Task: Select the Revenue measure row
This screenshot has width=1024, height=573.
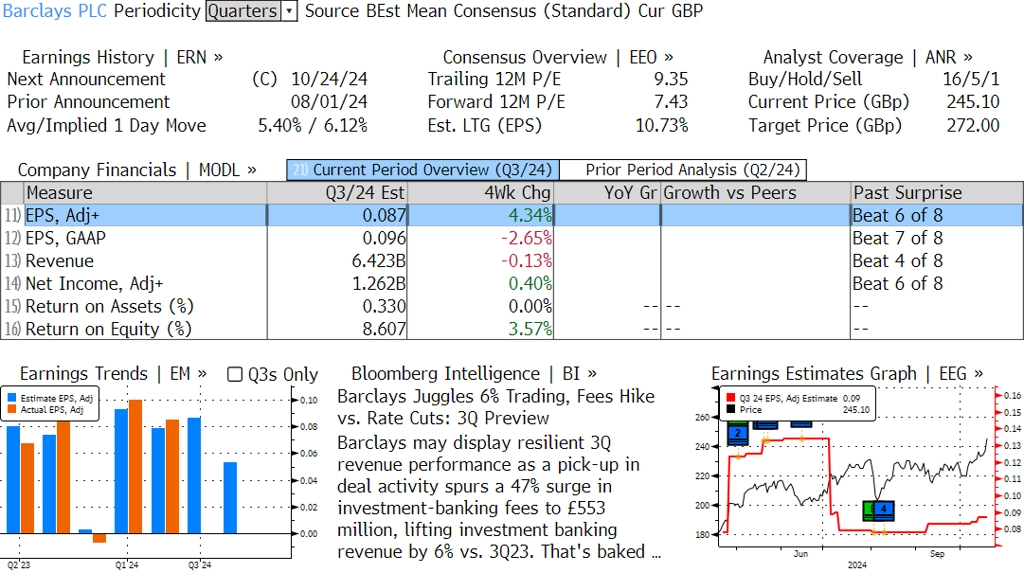Action: tap(512, 261)
